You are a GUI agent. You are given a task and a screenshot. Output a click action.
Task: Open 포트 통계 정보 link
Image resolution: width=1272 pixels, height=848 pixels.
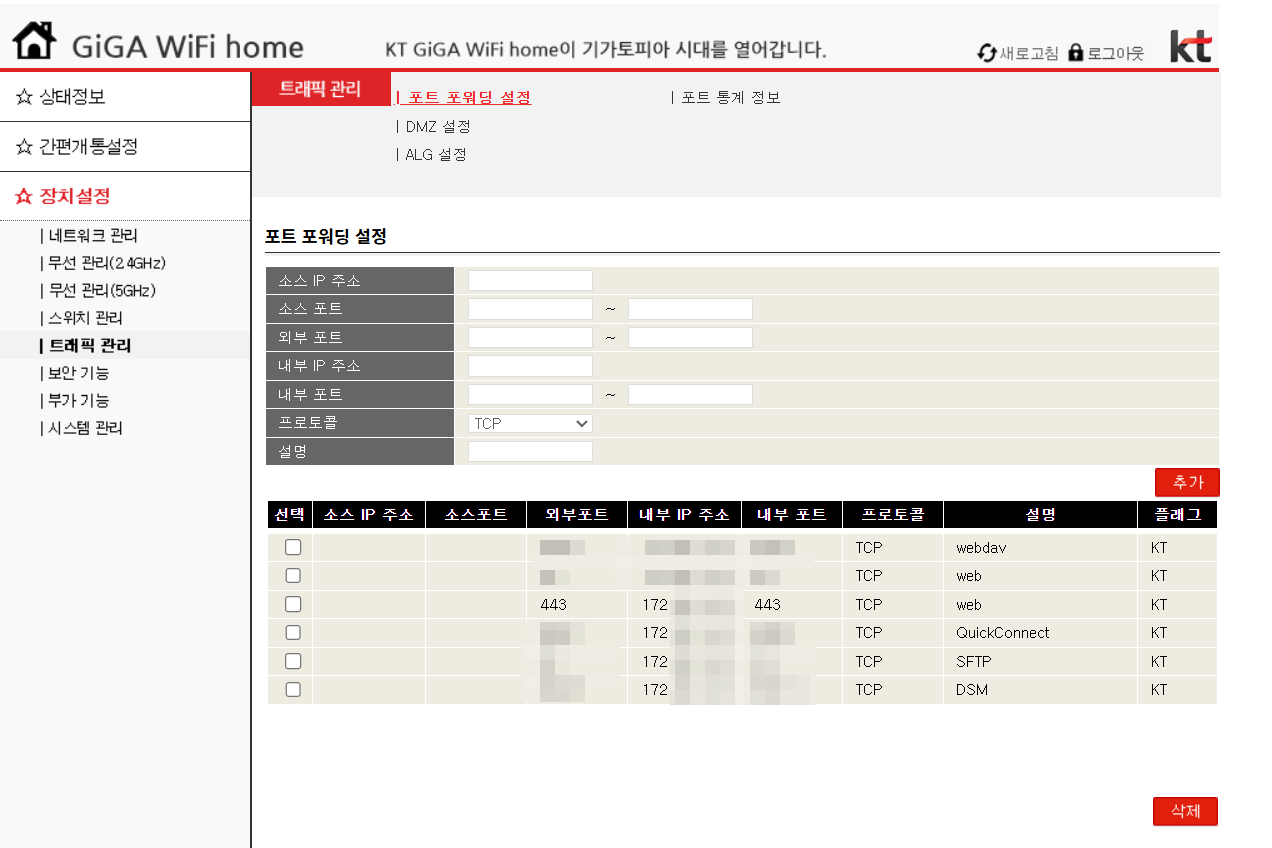pos(730,98)
